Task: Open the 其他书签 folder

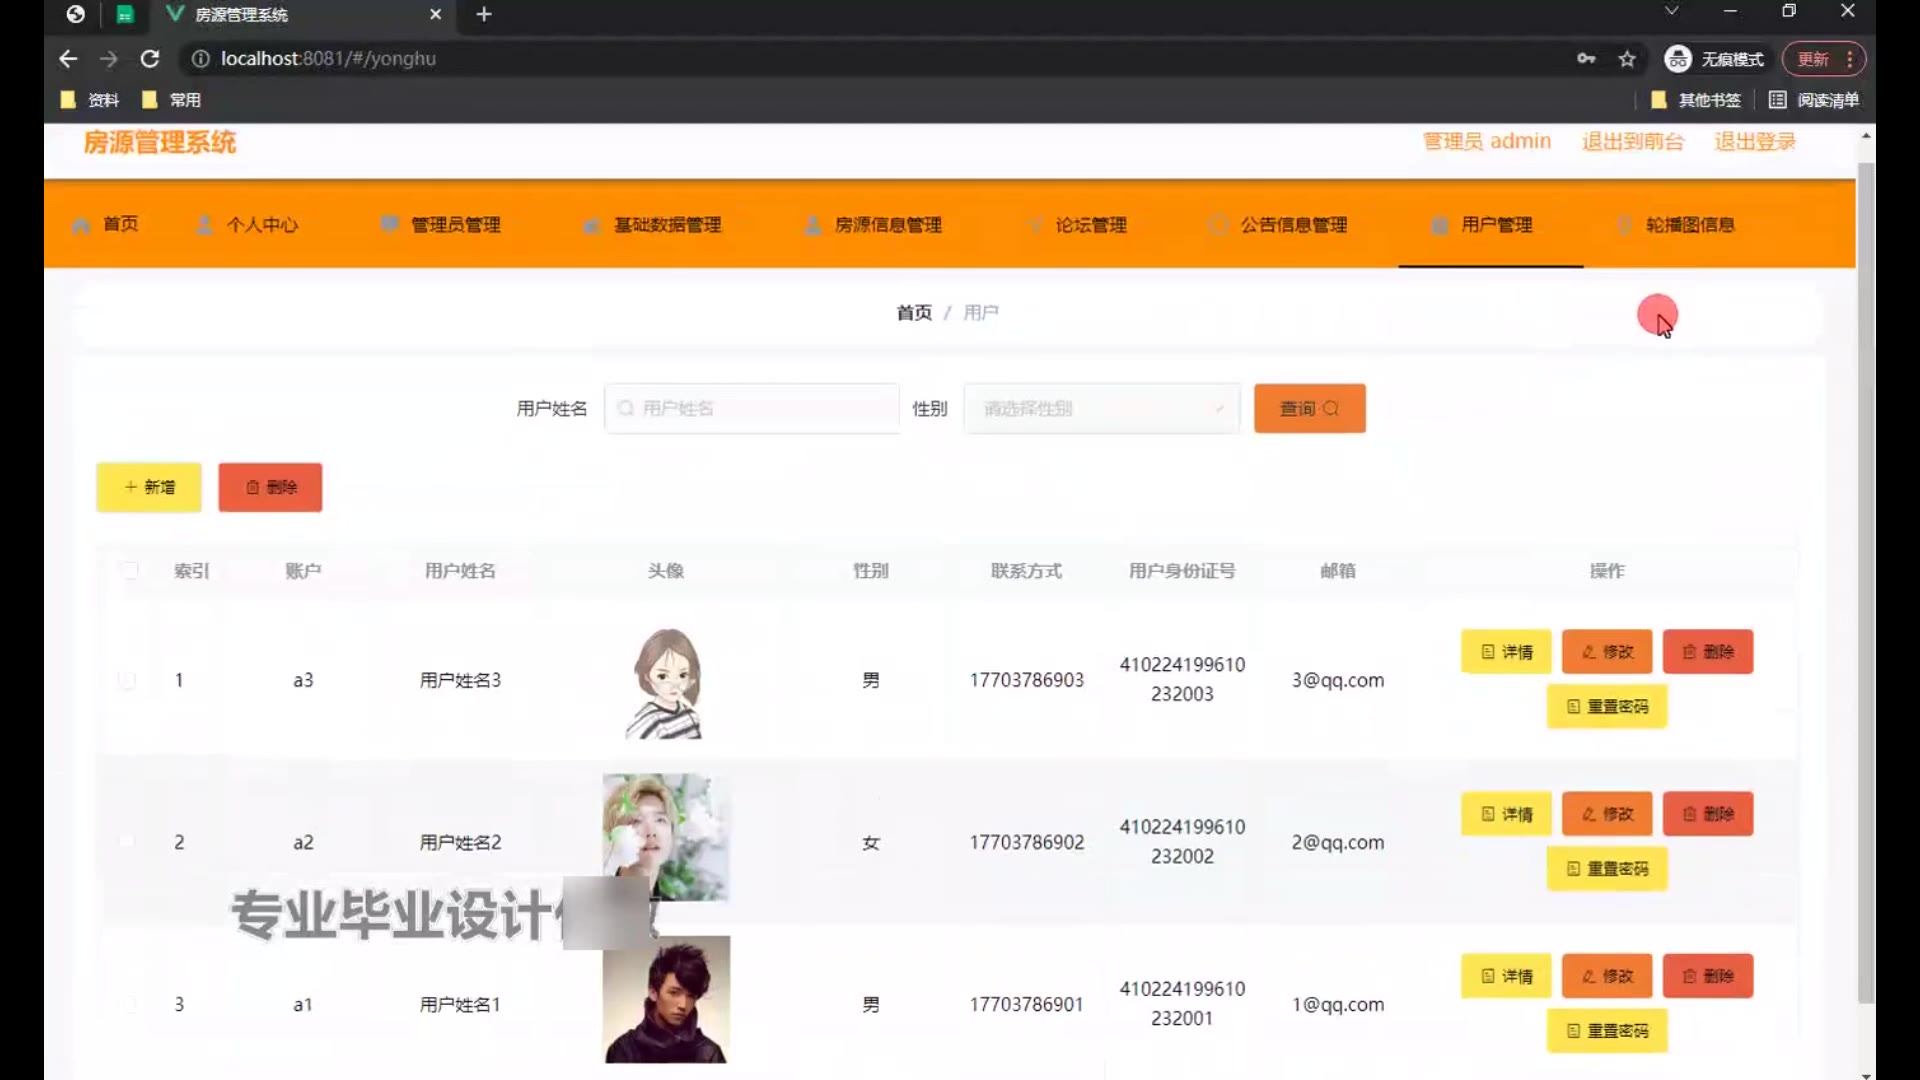Action: click(1696, 100)
